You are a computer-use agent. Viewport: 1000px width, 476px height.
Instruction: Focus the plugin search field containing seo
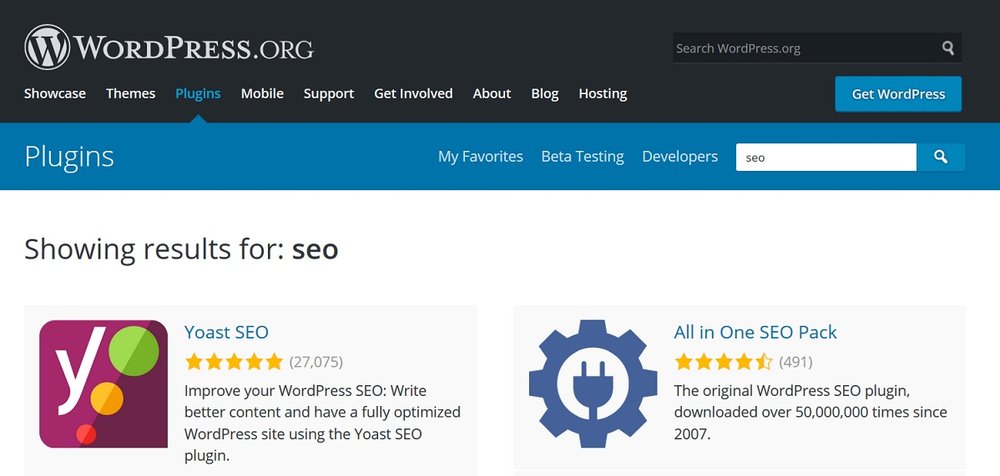(x=826, y=157)
